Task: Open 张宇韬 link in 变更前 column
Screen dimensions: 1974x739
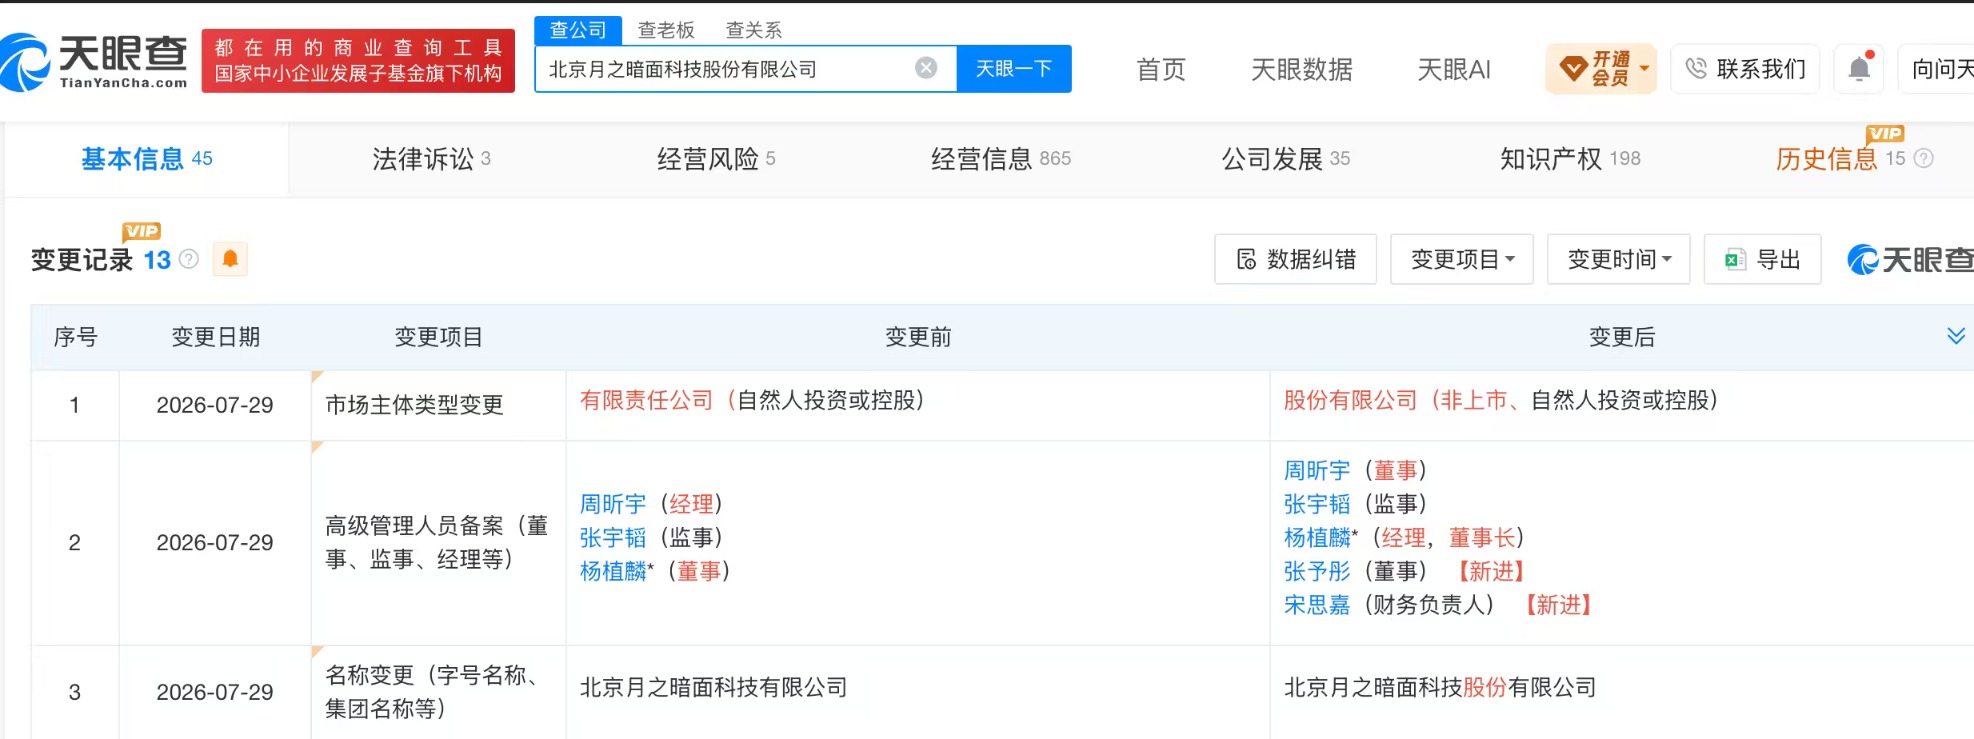Action: (613, 538)
